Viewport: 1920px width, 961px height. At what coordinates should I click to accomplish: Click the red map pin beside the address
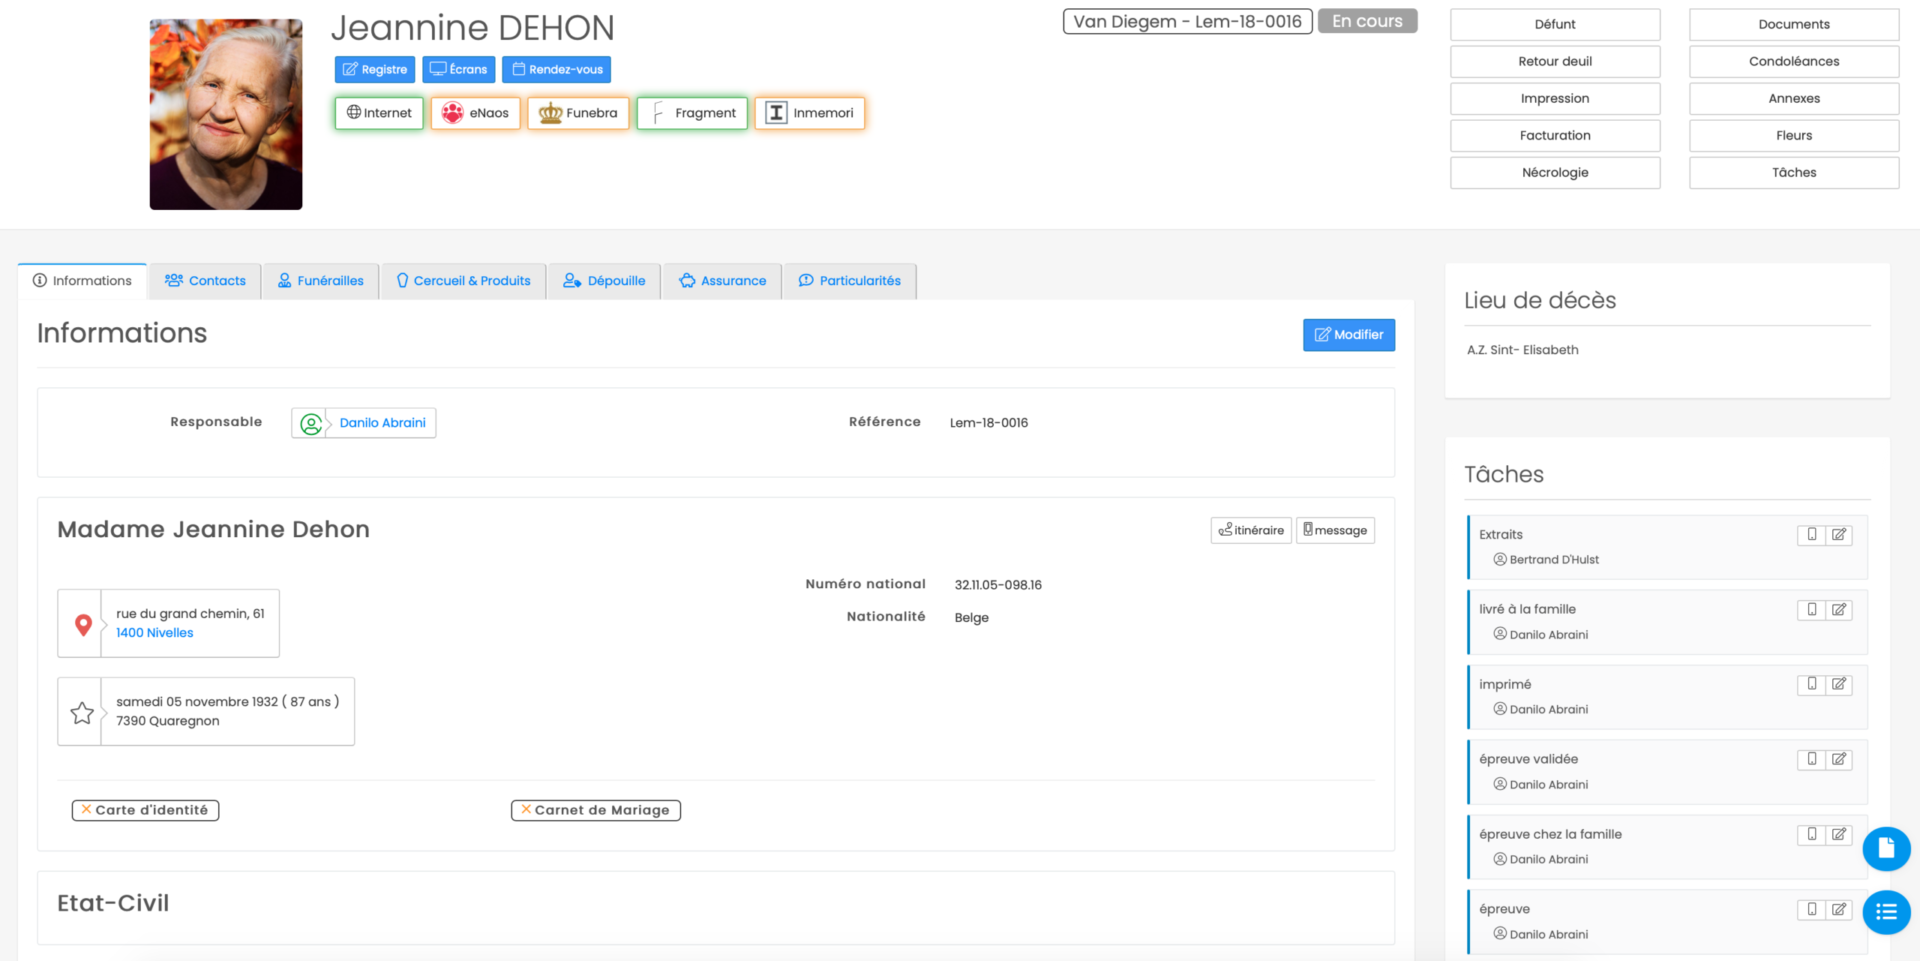pyautogui.click(x=83, y=624)
